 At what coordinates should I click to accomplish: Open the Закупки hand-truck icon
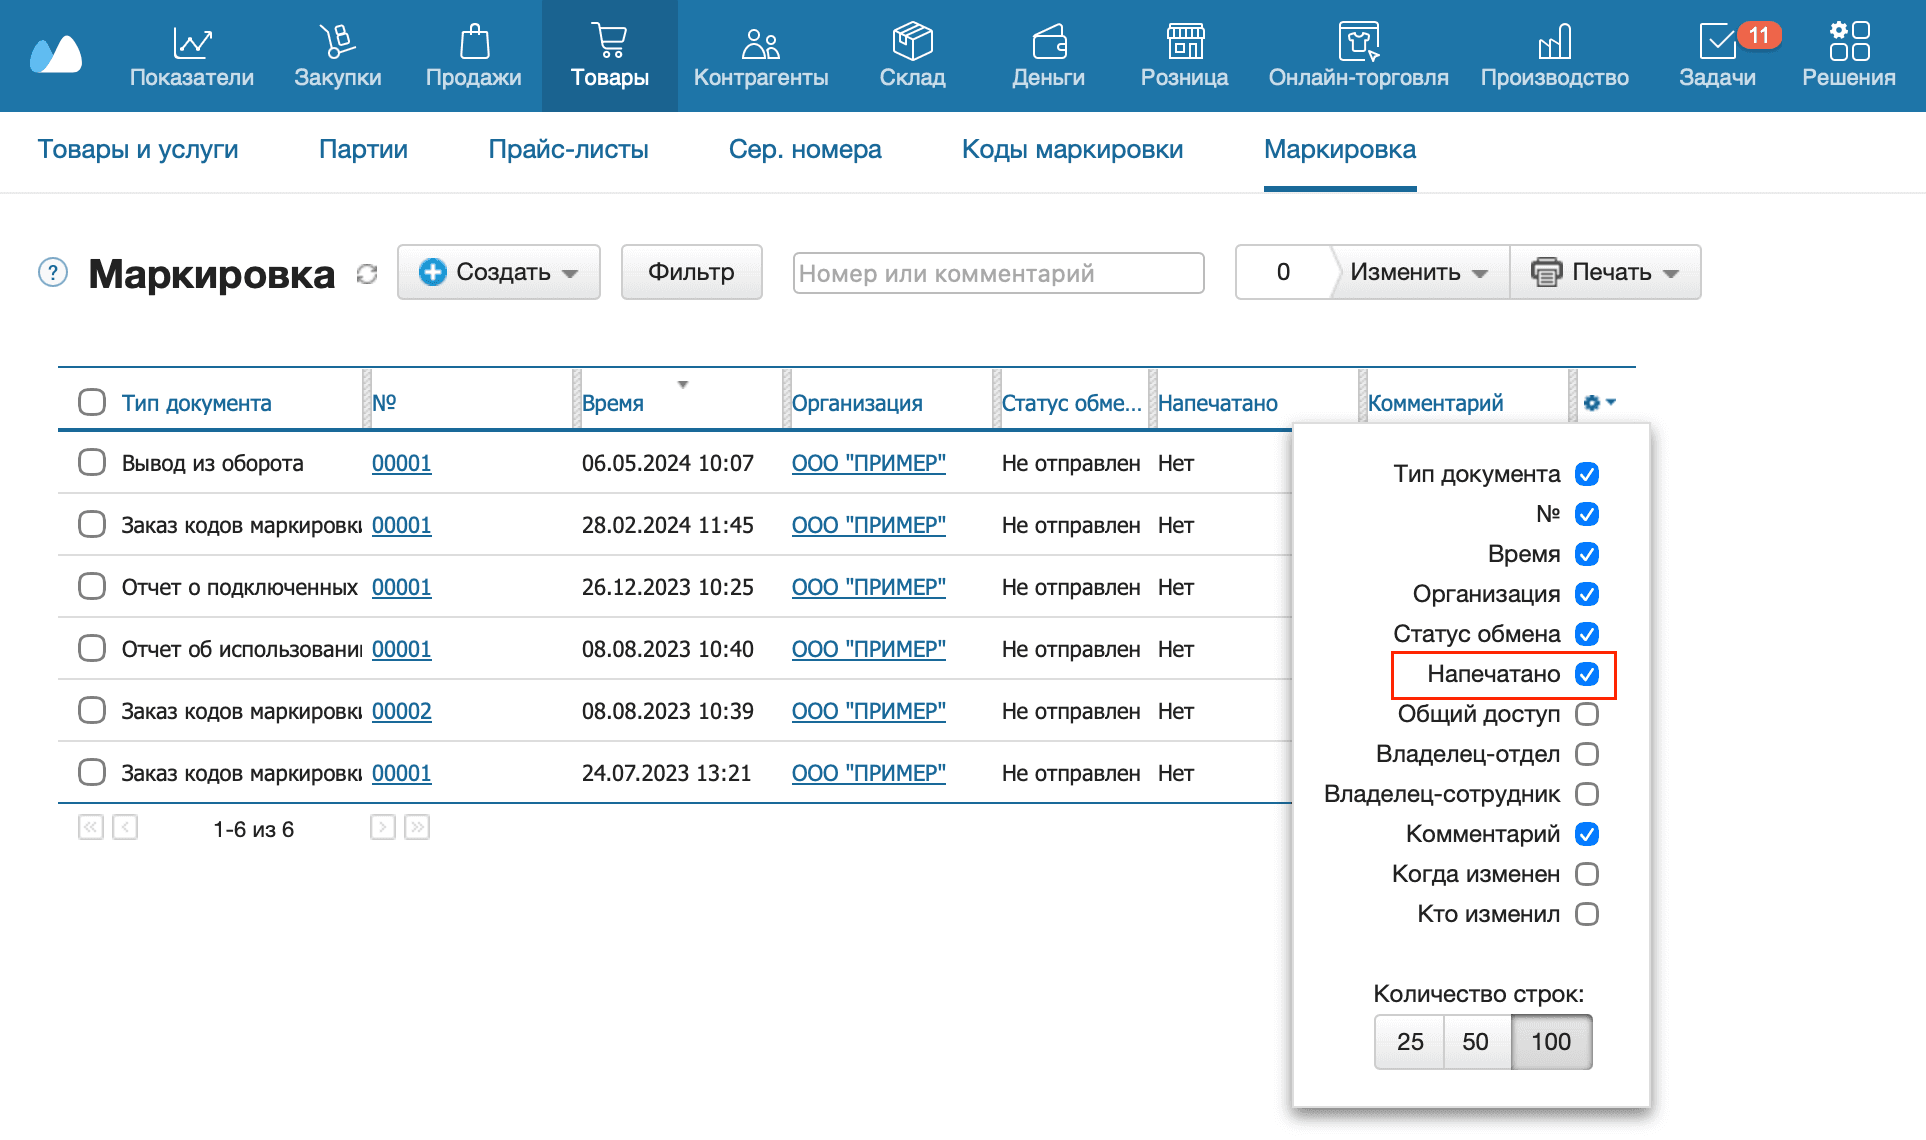coord(337,43)
